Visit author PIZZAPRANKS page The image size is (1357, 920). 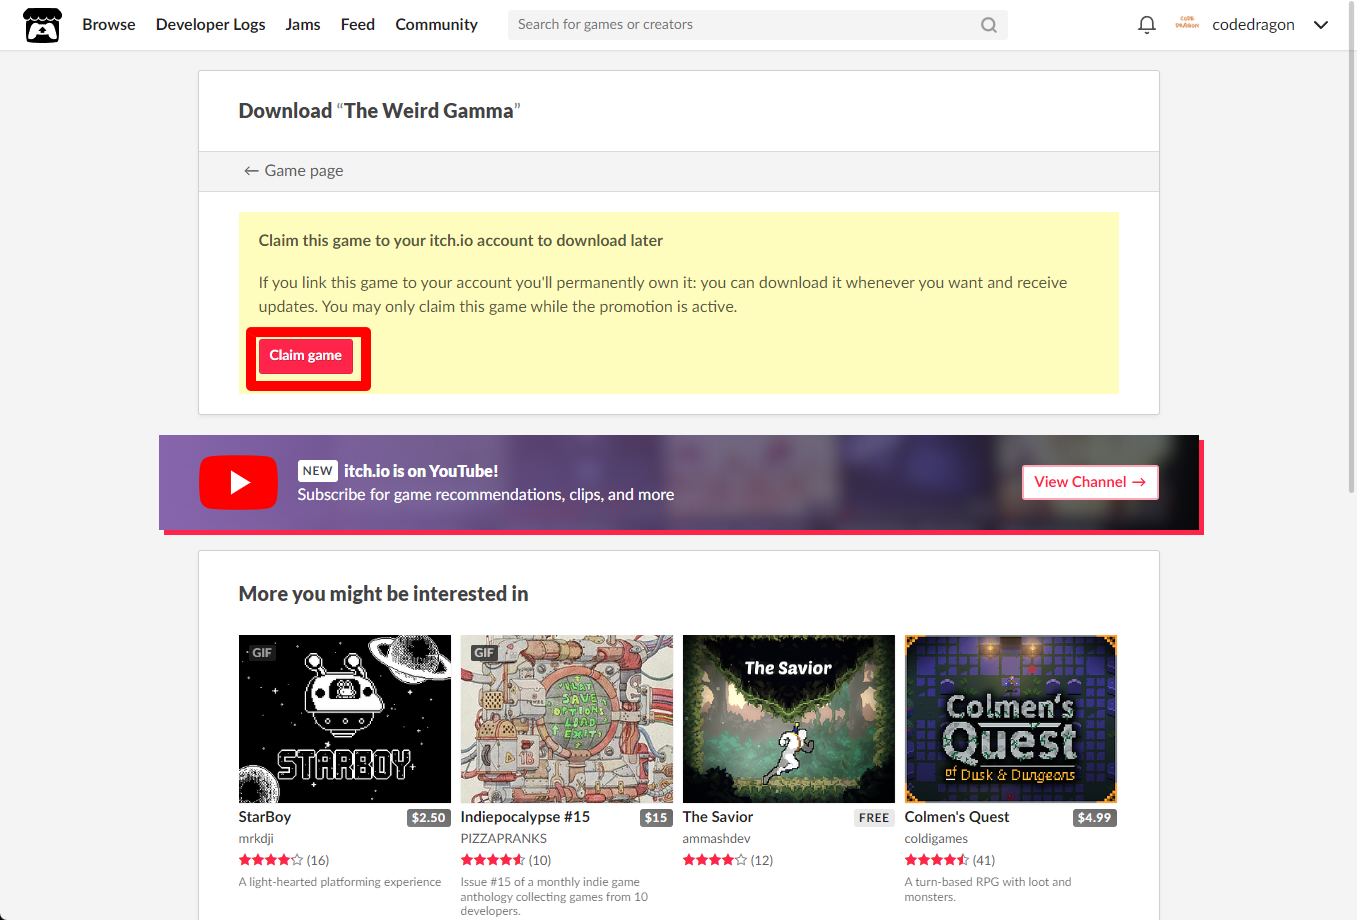(504, 839)
